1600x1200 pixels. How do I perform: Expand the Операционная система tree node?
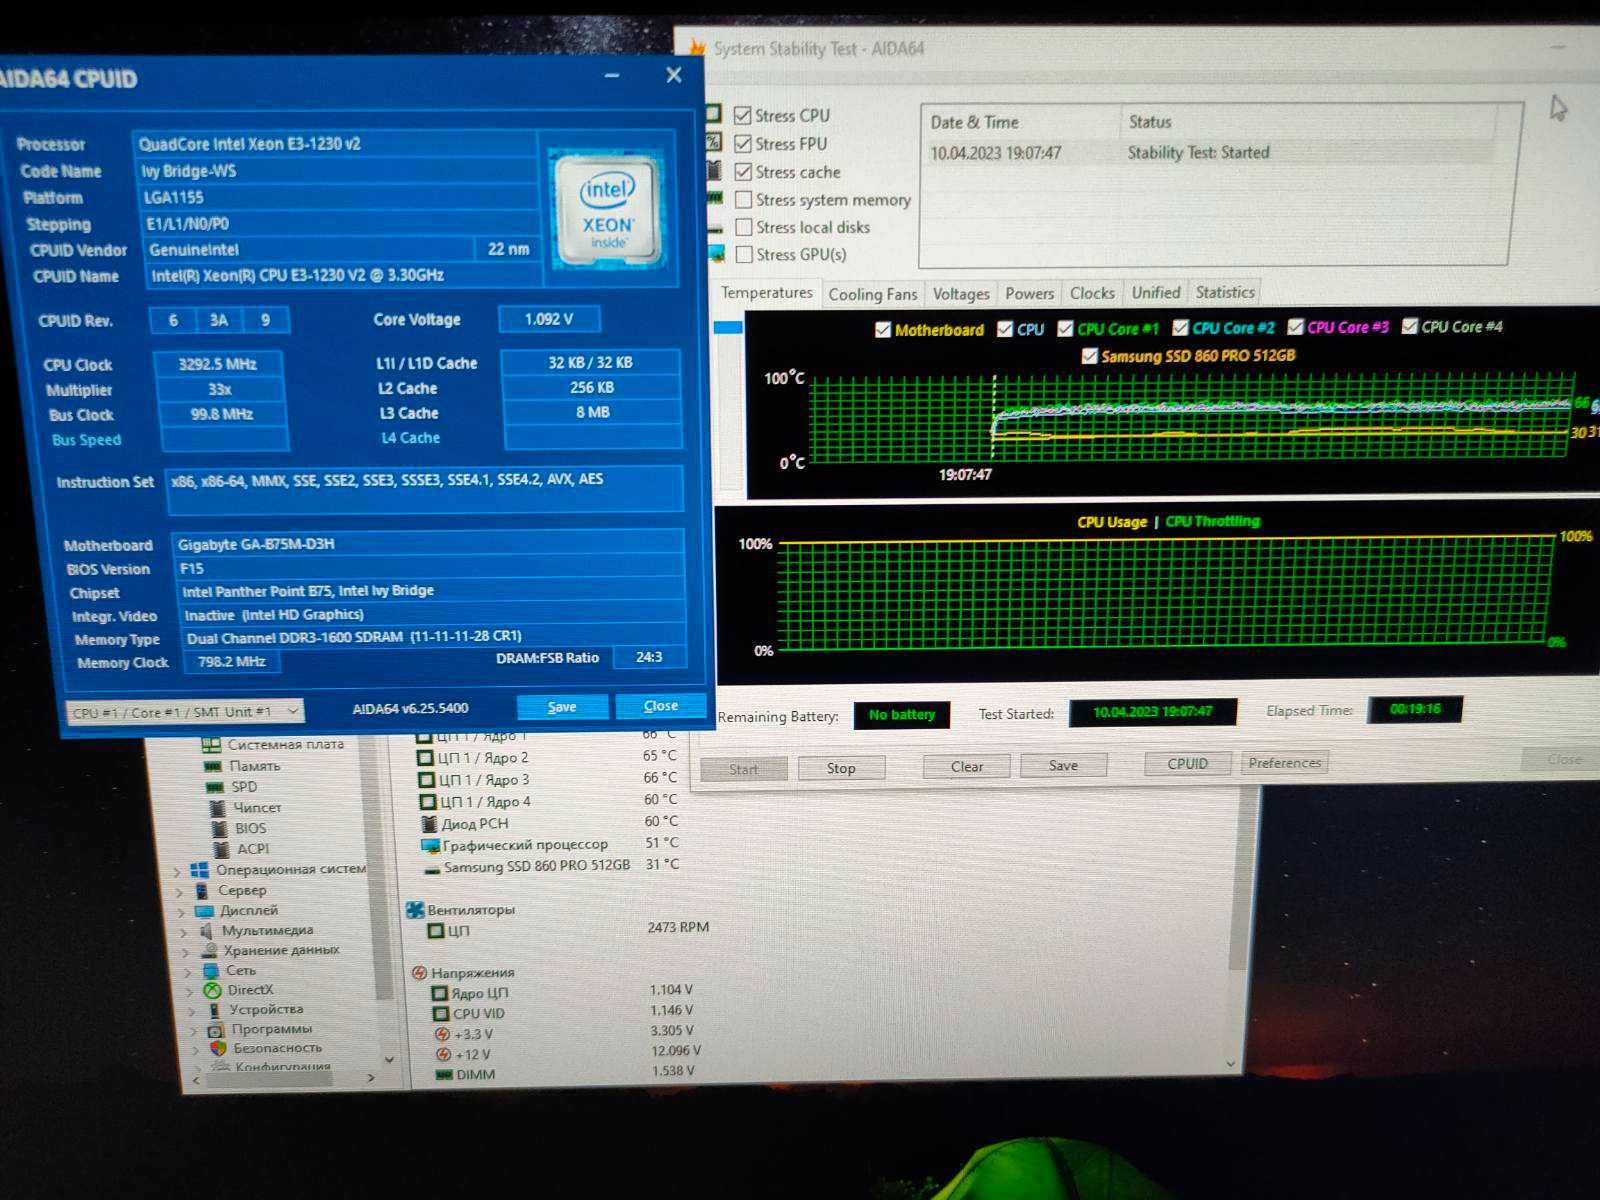[x=177, y=871]
